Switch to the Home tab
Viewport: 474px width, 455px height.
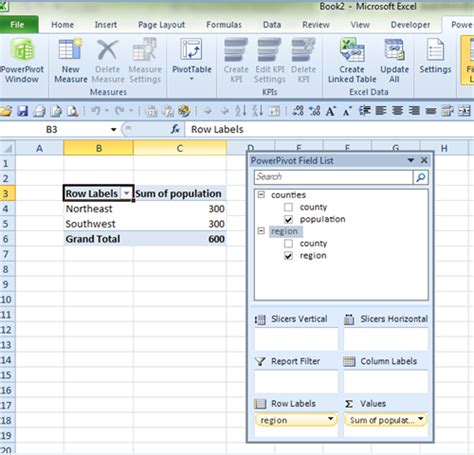coord(62,25)
